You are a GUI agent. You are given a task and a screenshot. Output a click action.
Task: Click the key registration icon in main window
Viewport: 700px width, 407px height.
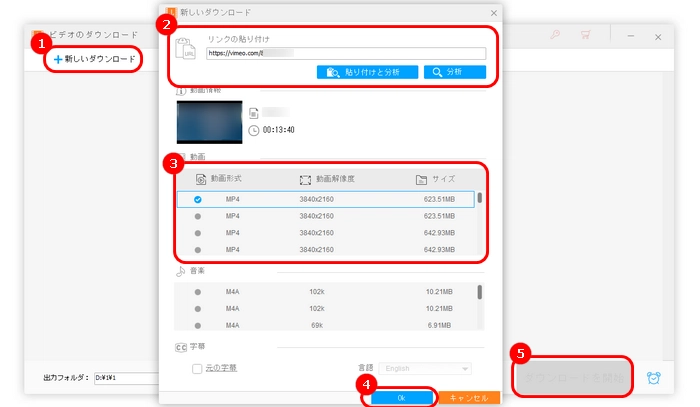pos(555,34)
